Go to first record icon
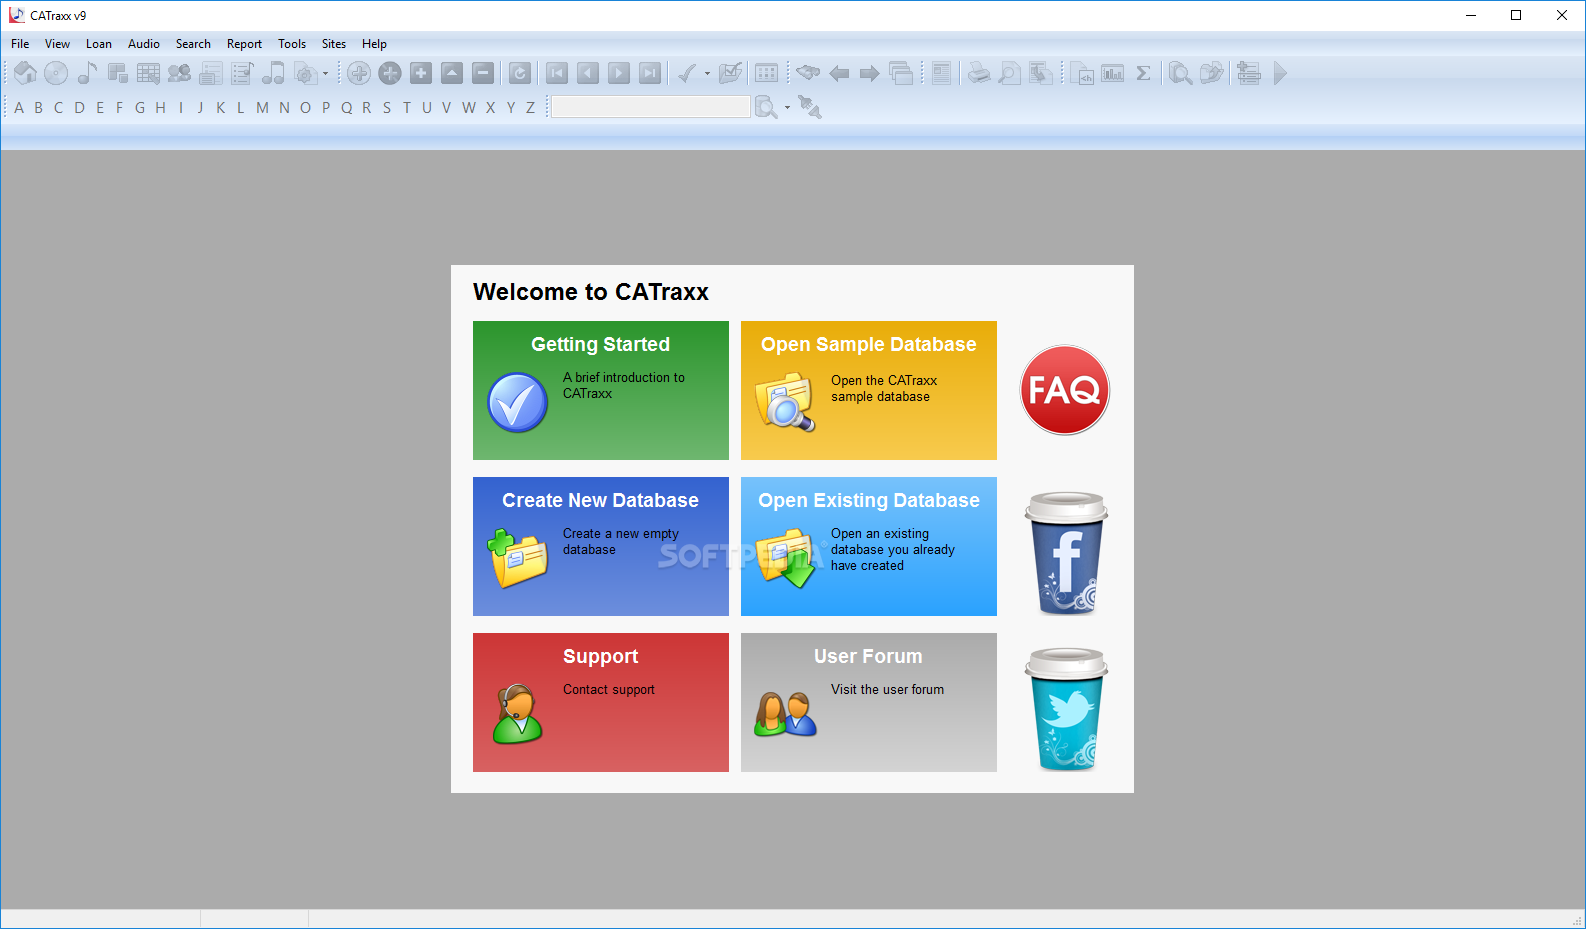The image size is (1586, 929). click(557, 73)
